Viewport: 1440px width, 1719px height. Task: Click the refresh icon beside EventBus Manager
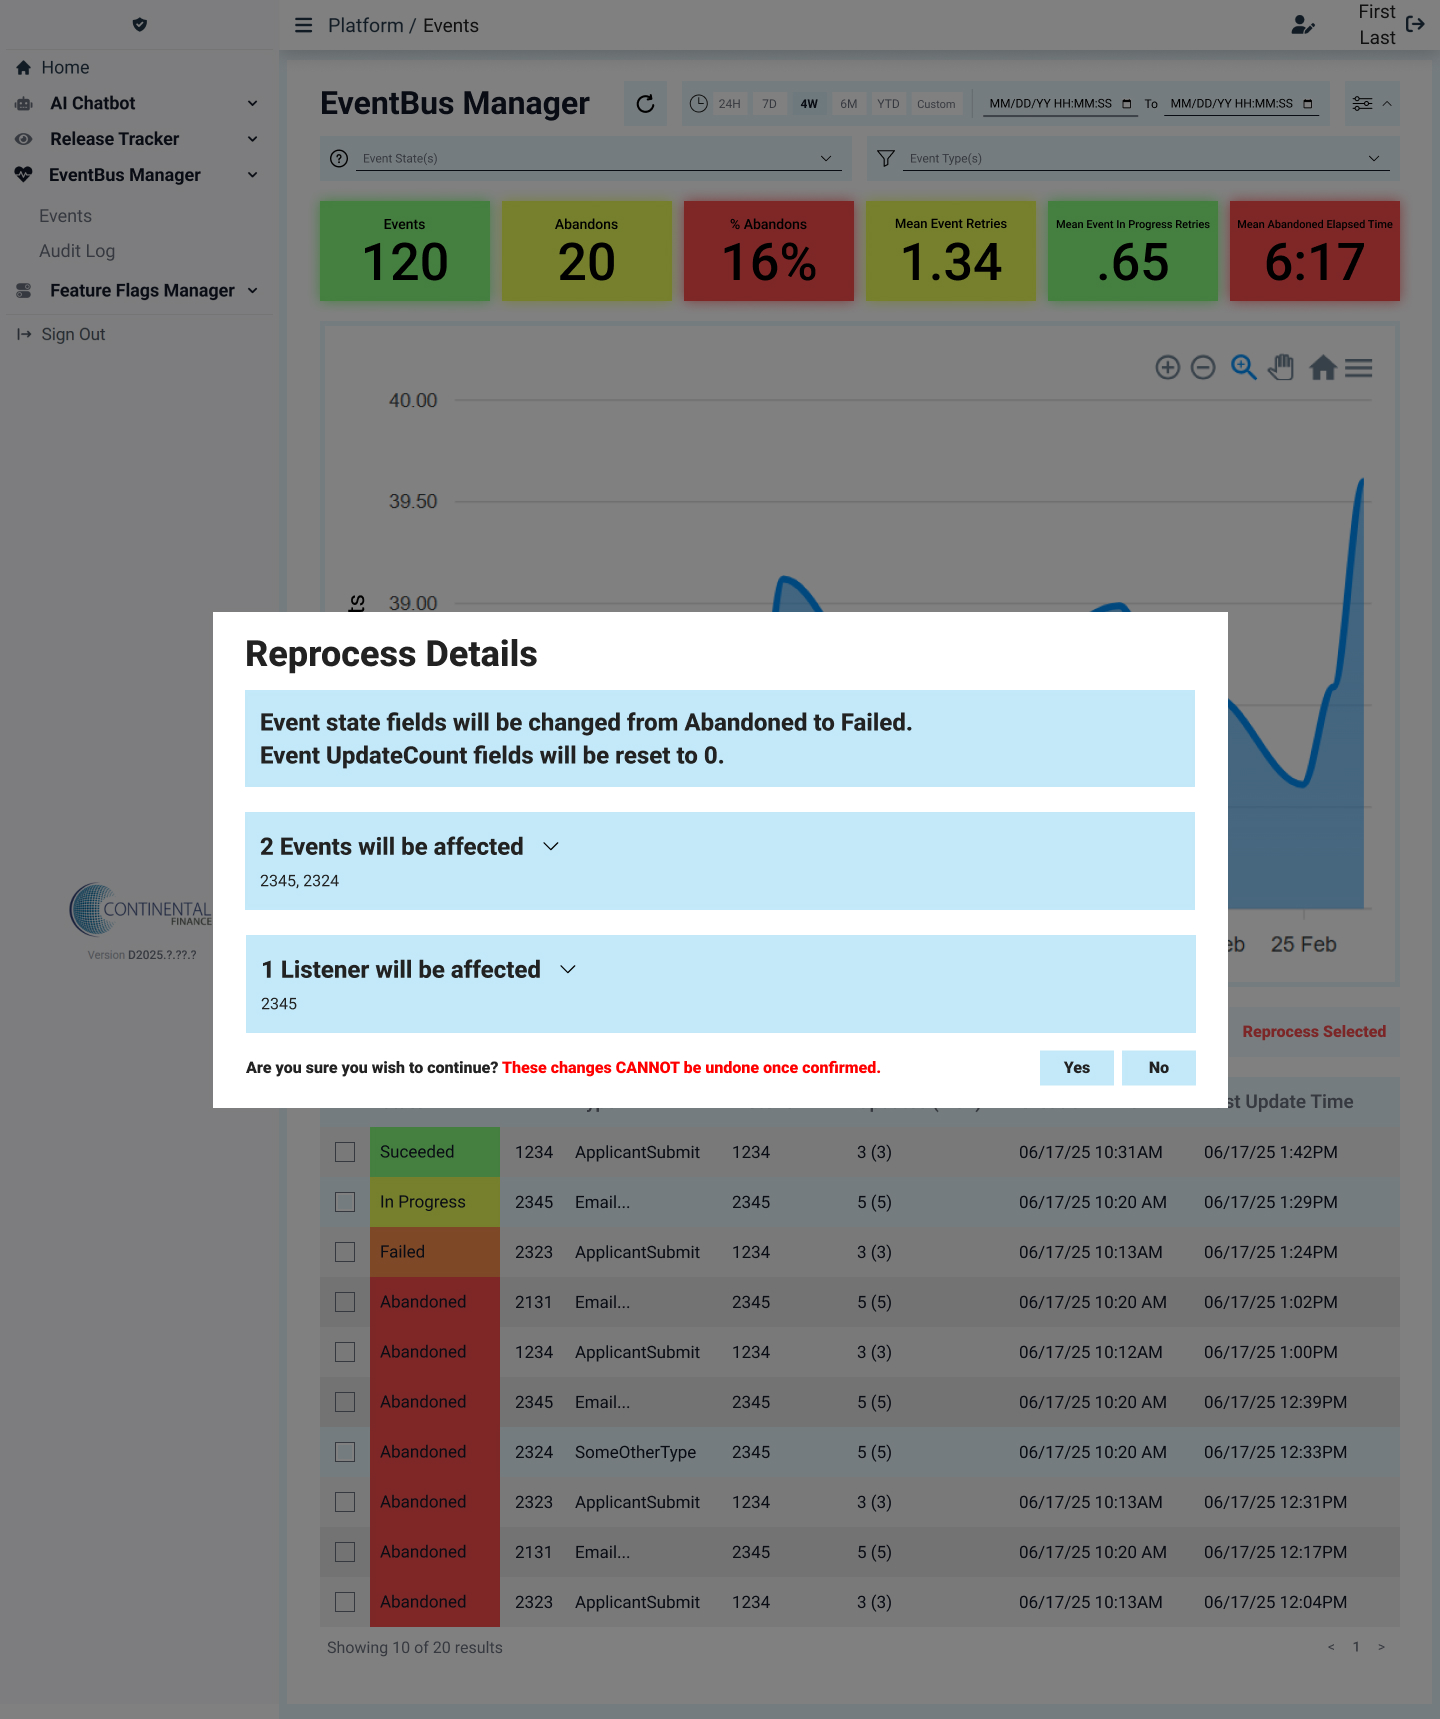[x=645, y=104]
